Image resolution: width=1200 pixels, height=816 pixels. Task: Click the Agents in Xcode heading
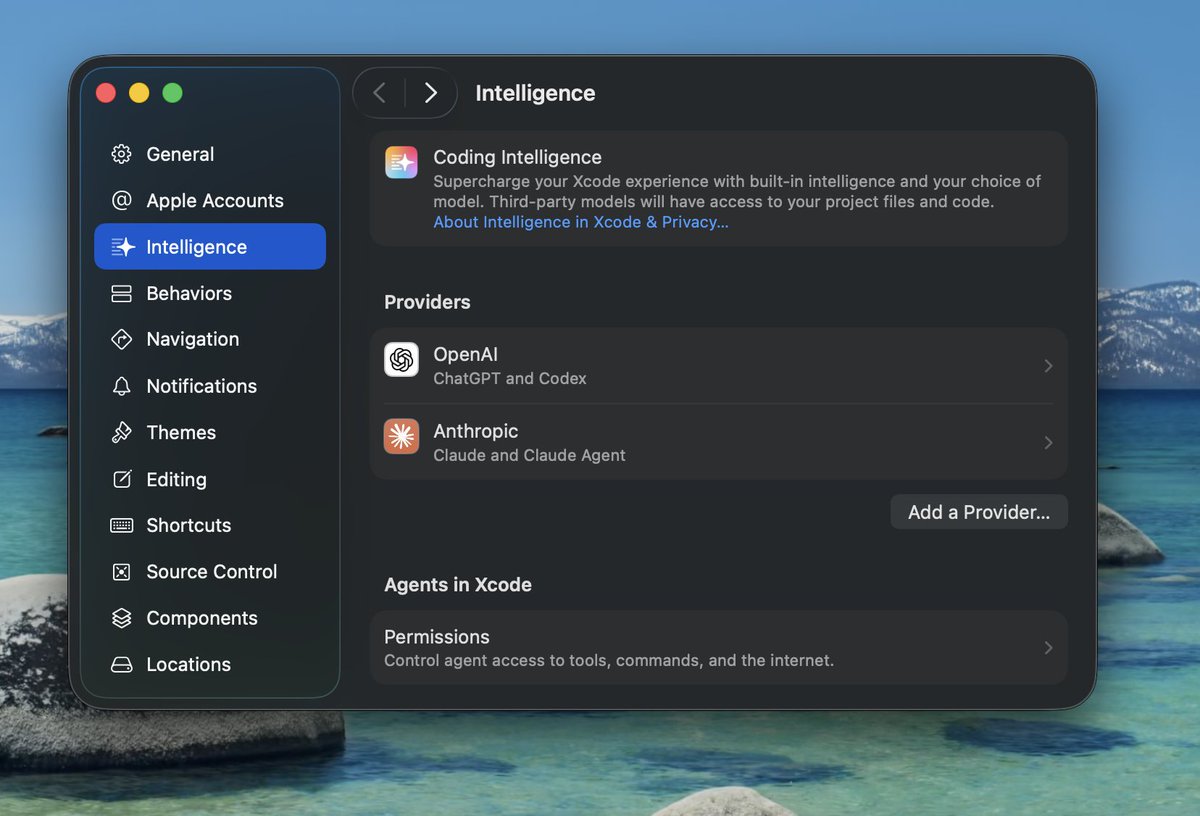(x=458, y=585)
